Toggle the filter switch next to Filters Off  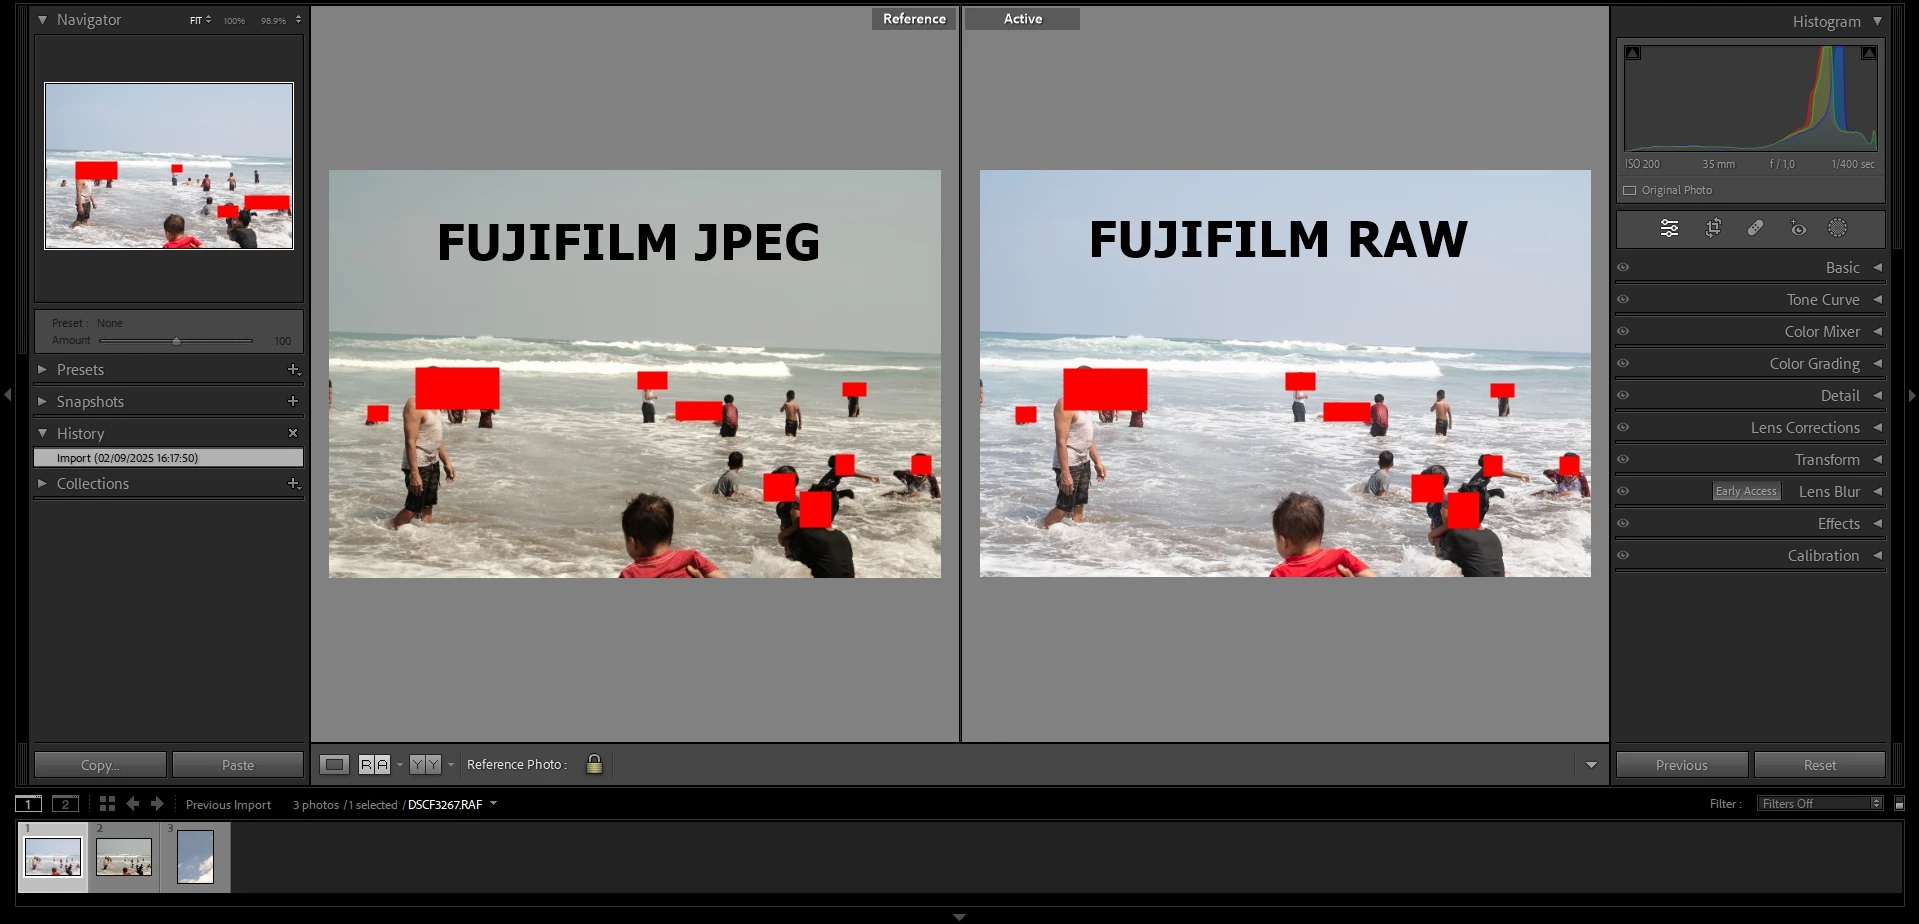click(1899, 804)
